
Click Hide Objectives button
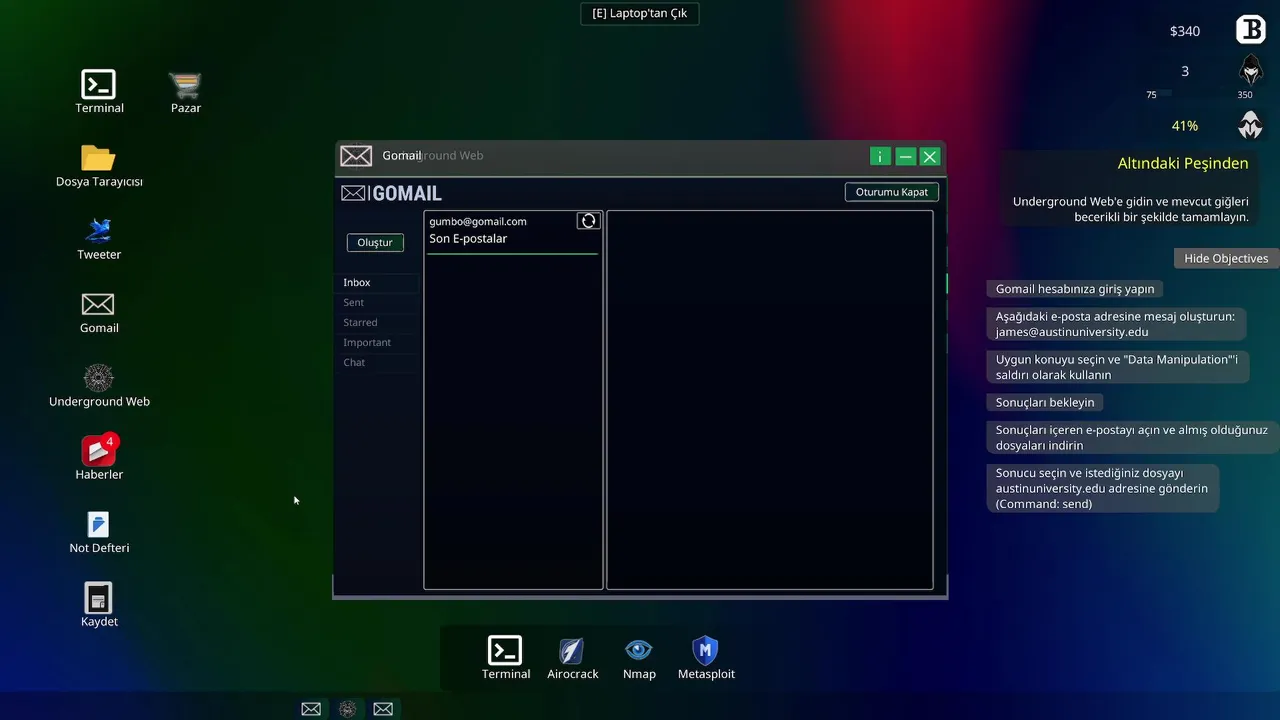[1226, 258]
